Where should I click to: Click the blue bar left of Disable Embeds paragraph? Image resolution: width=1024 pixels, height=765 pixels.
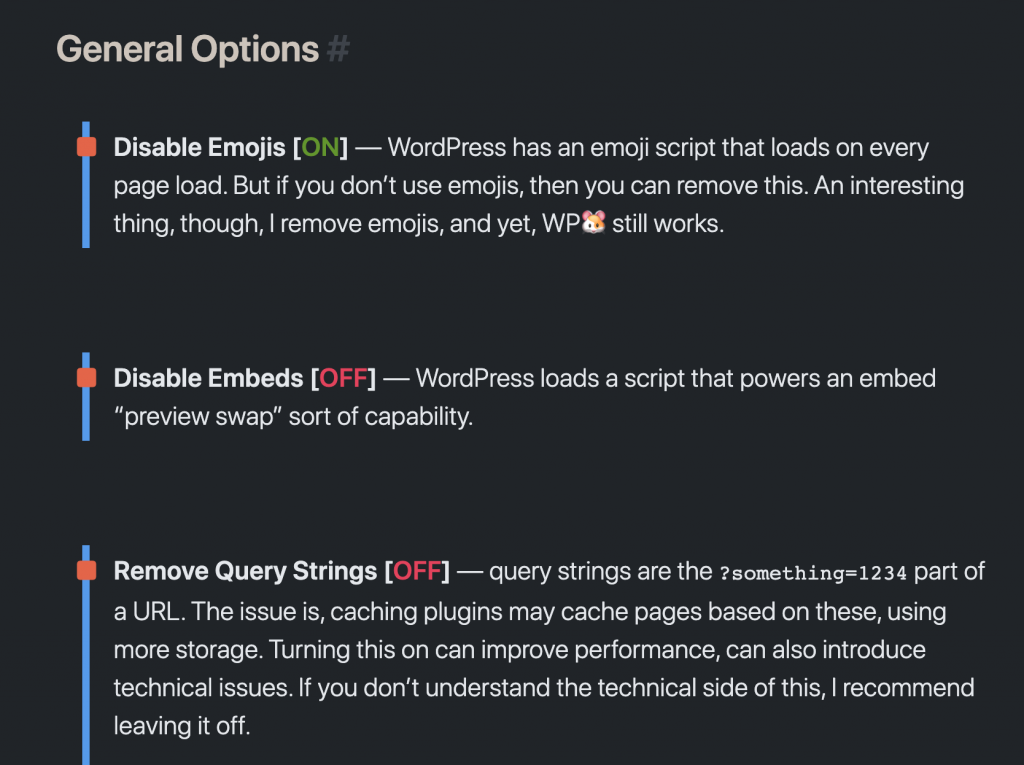click(86, 415)
